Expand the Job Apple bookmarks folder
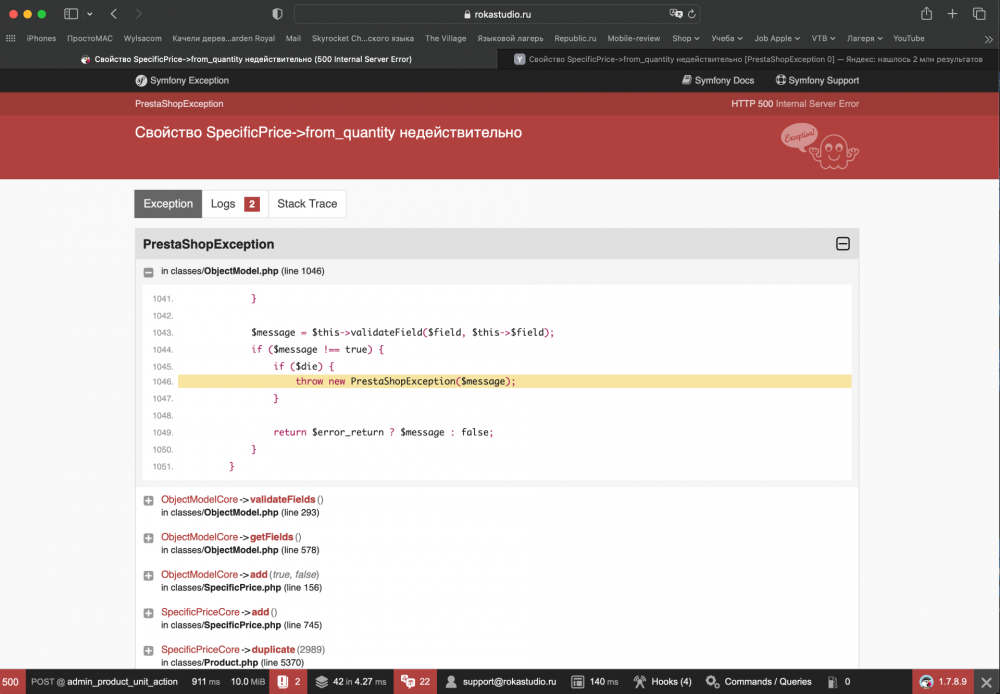This screenshot has height=694, width=1000. click(777, 38)
